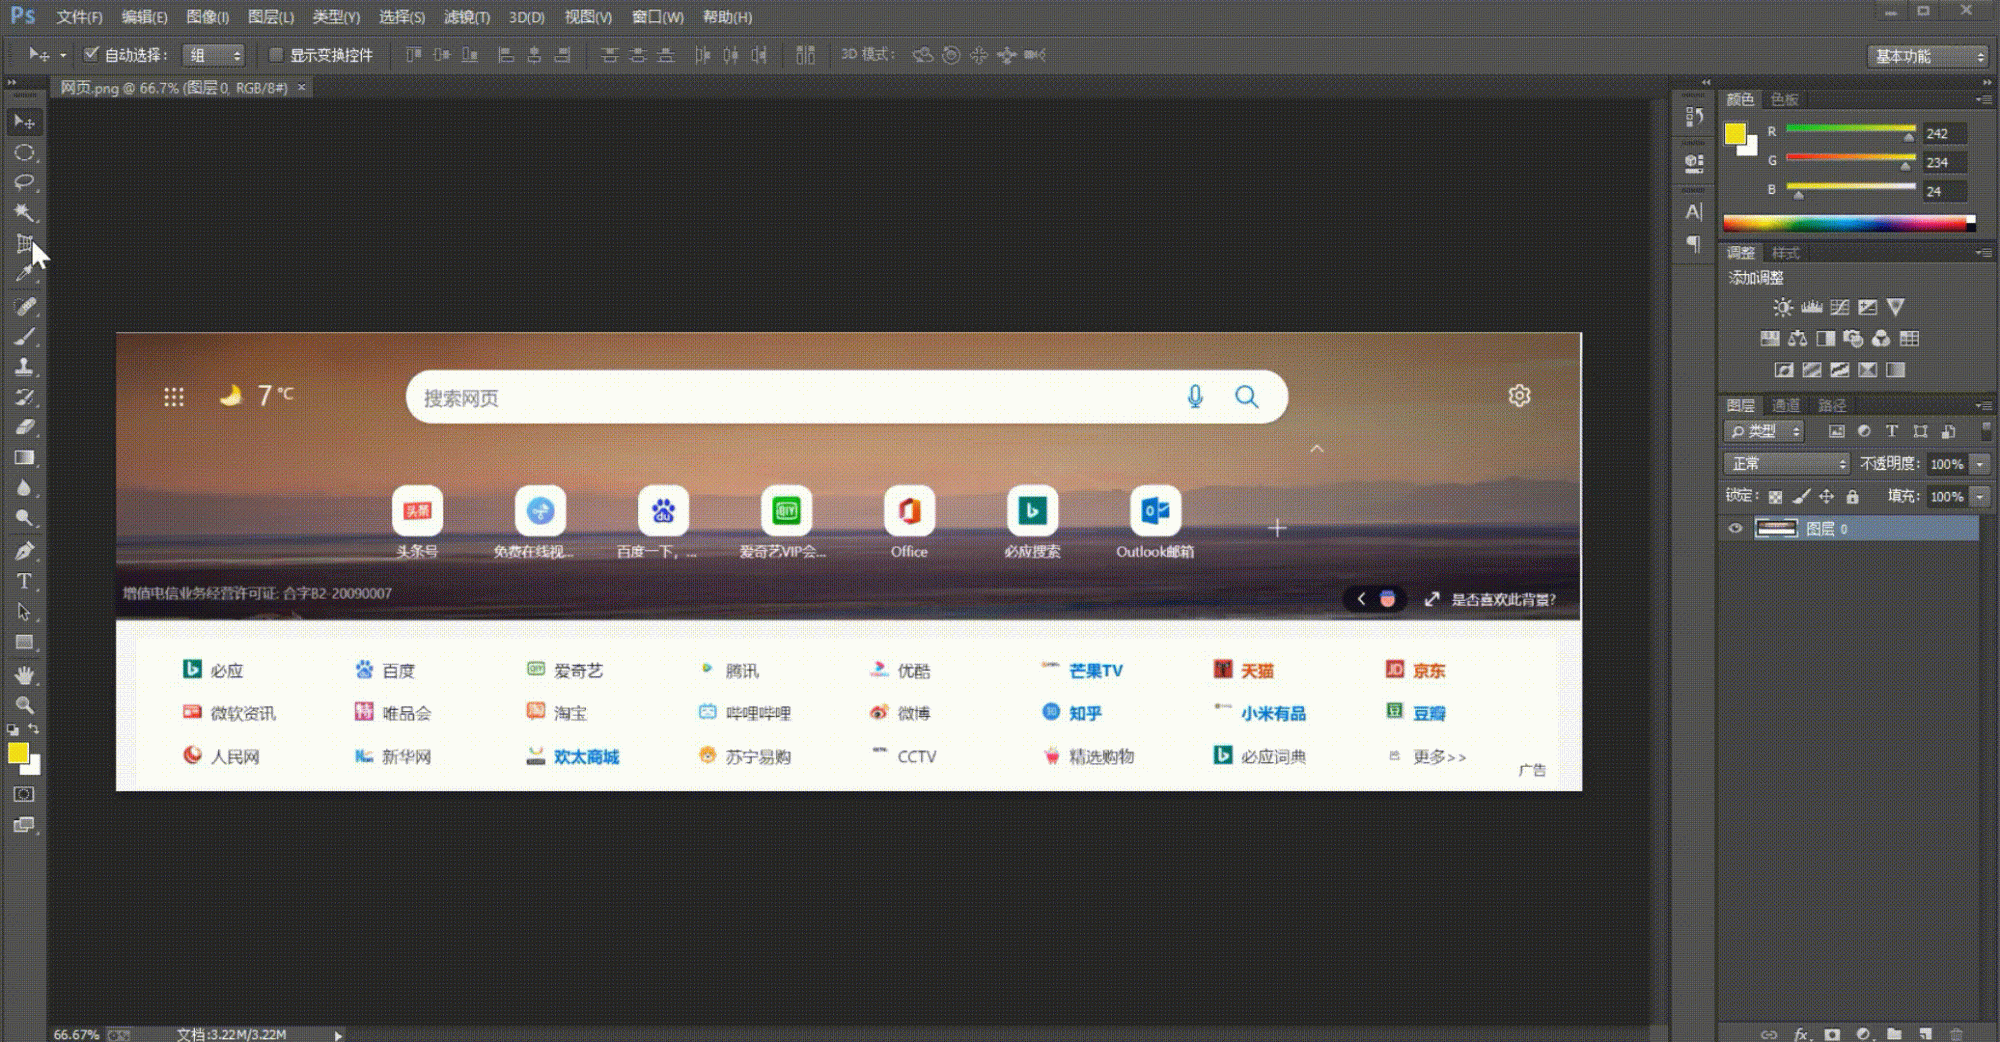This screenshot has height=1042, width=2000.
Task: Select the Blur droplet tool
Action: [24, 488]
